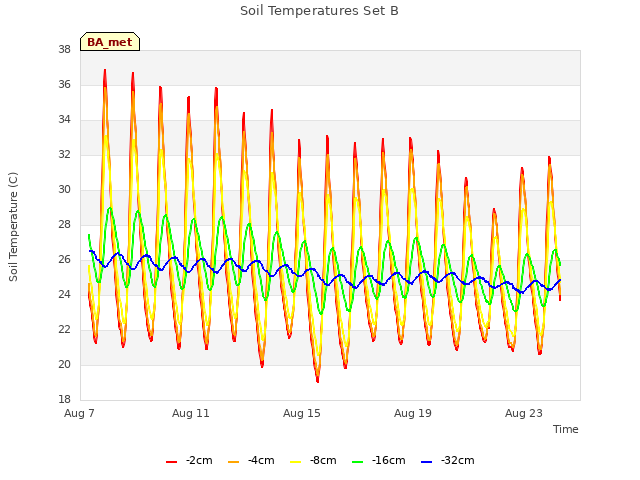Toggle the -32cm series legend entry
The image size is (640, 480).
tap(448, 461)
